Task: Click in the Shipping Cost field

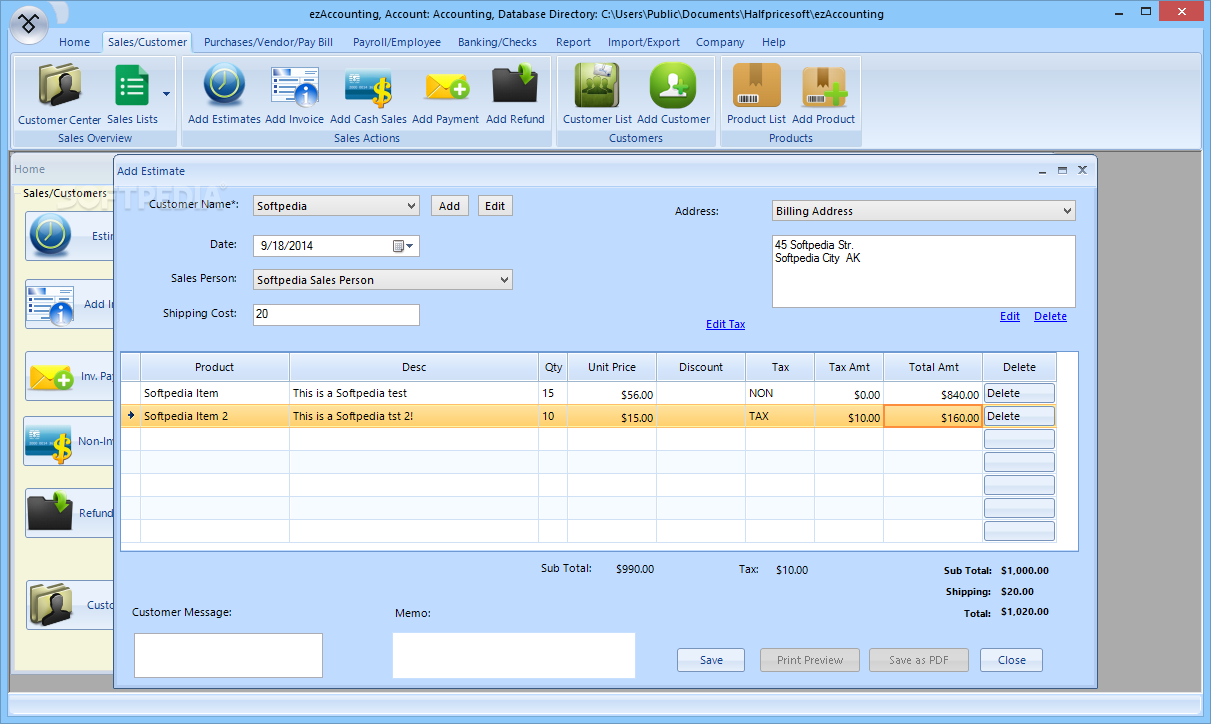Action: (336, 314)
